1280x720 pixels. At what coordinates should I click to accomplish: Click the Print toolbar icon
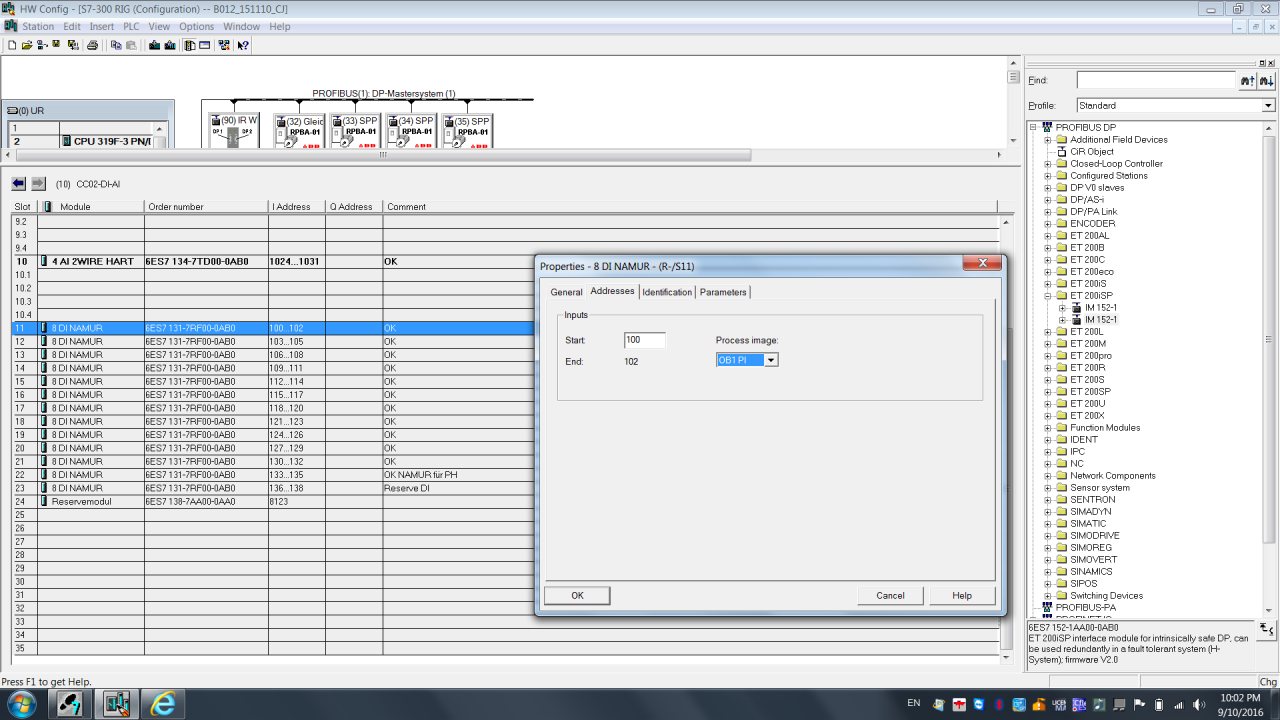(x=92, y=45)
